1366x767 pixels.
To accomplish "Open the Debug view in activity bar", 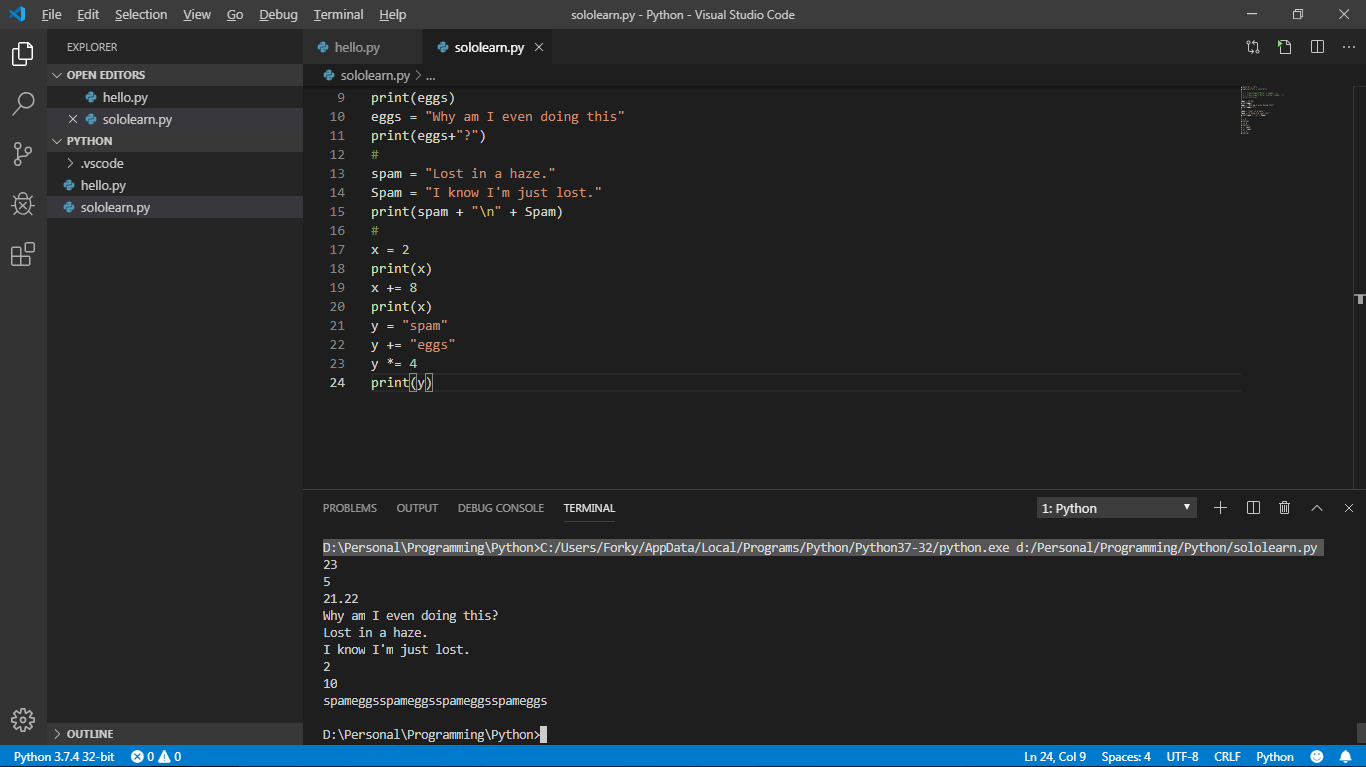I will coord(23,204).
